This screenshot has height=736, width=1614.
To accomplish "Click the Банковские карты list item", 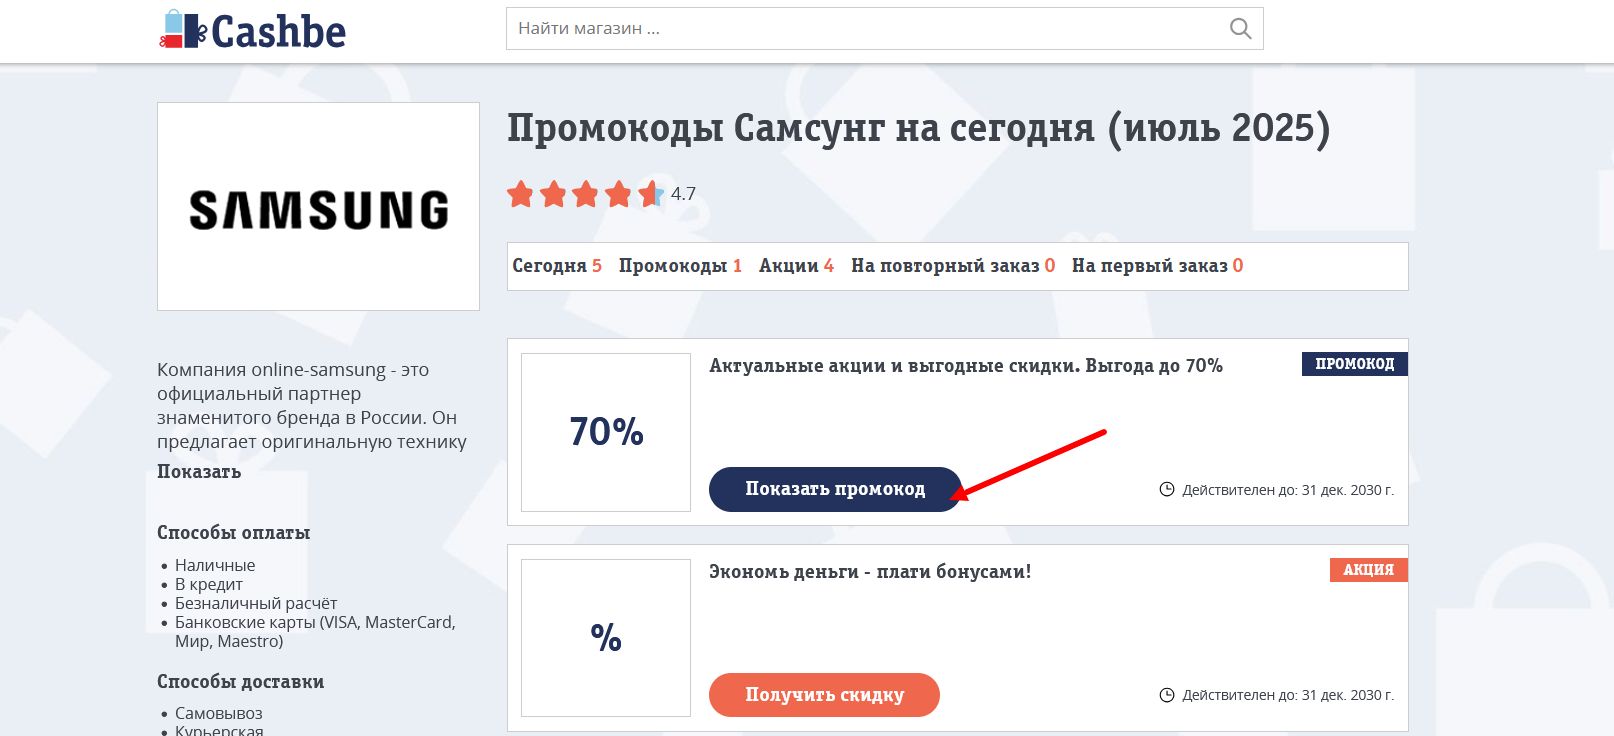I will coord(315,632).
